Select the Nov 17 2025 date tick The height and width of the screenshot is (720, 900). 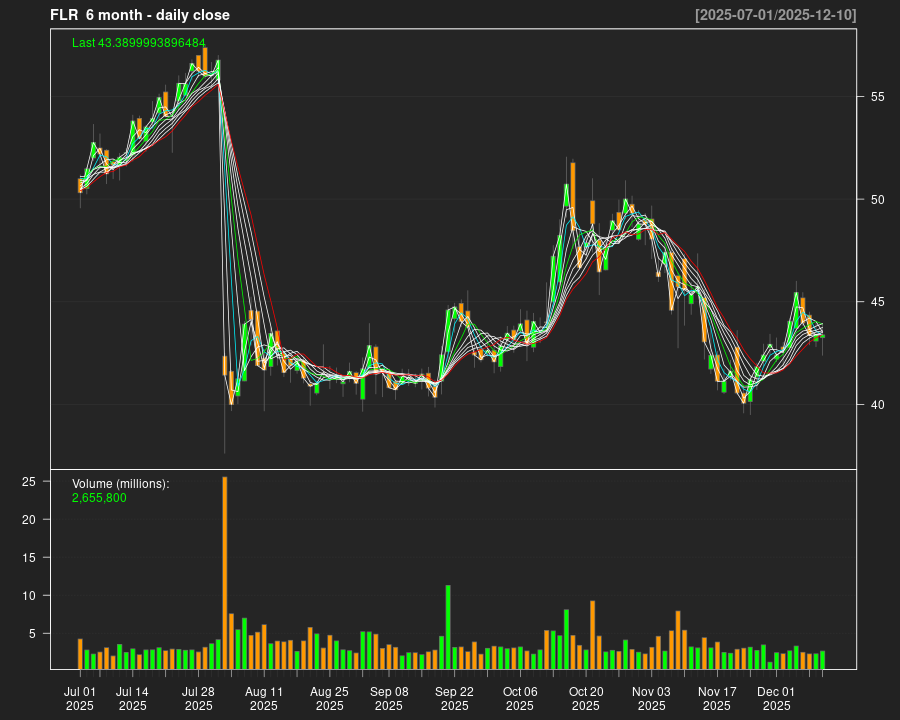[717, 698]
